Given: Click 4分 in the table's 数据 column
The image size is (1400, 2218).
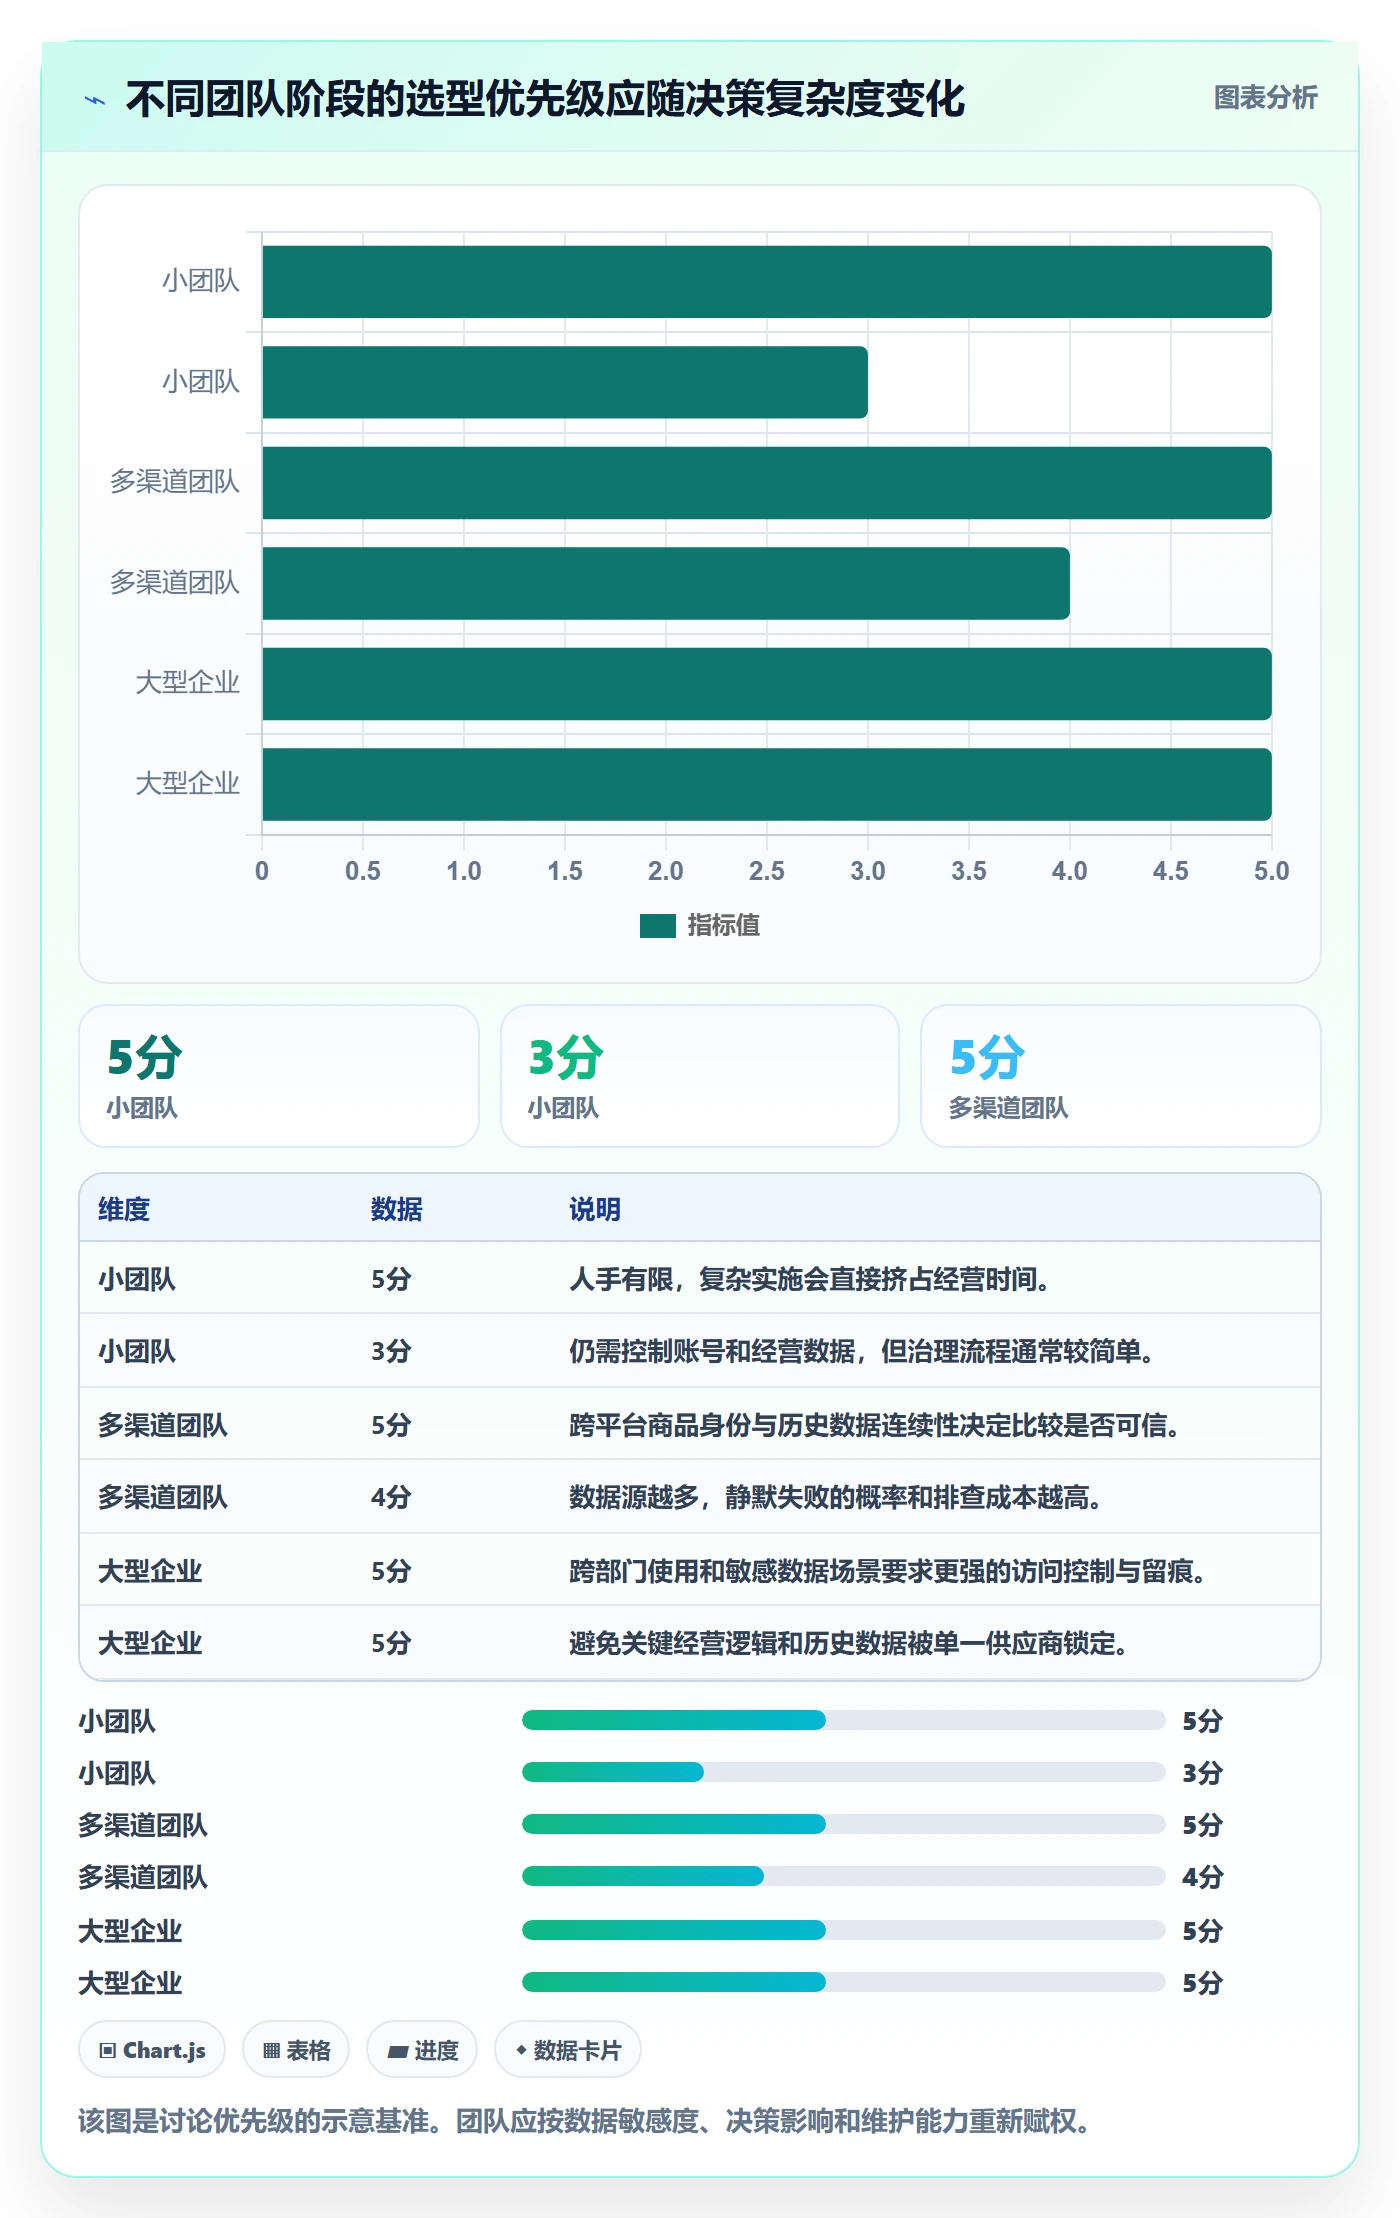Looking at the screenshot, I should pyautogui.click(x=391, y=1497).
